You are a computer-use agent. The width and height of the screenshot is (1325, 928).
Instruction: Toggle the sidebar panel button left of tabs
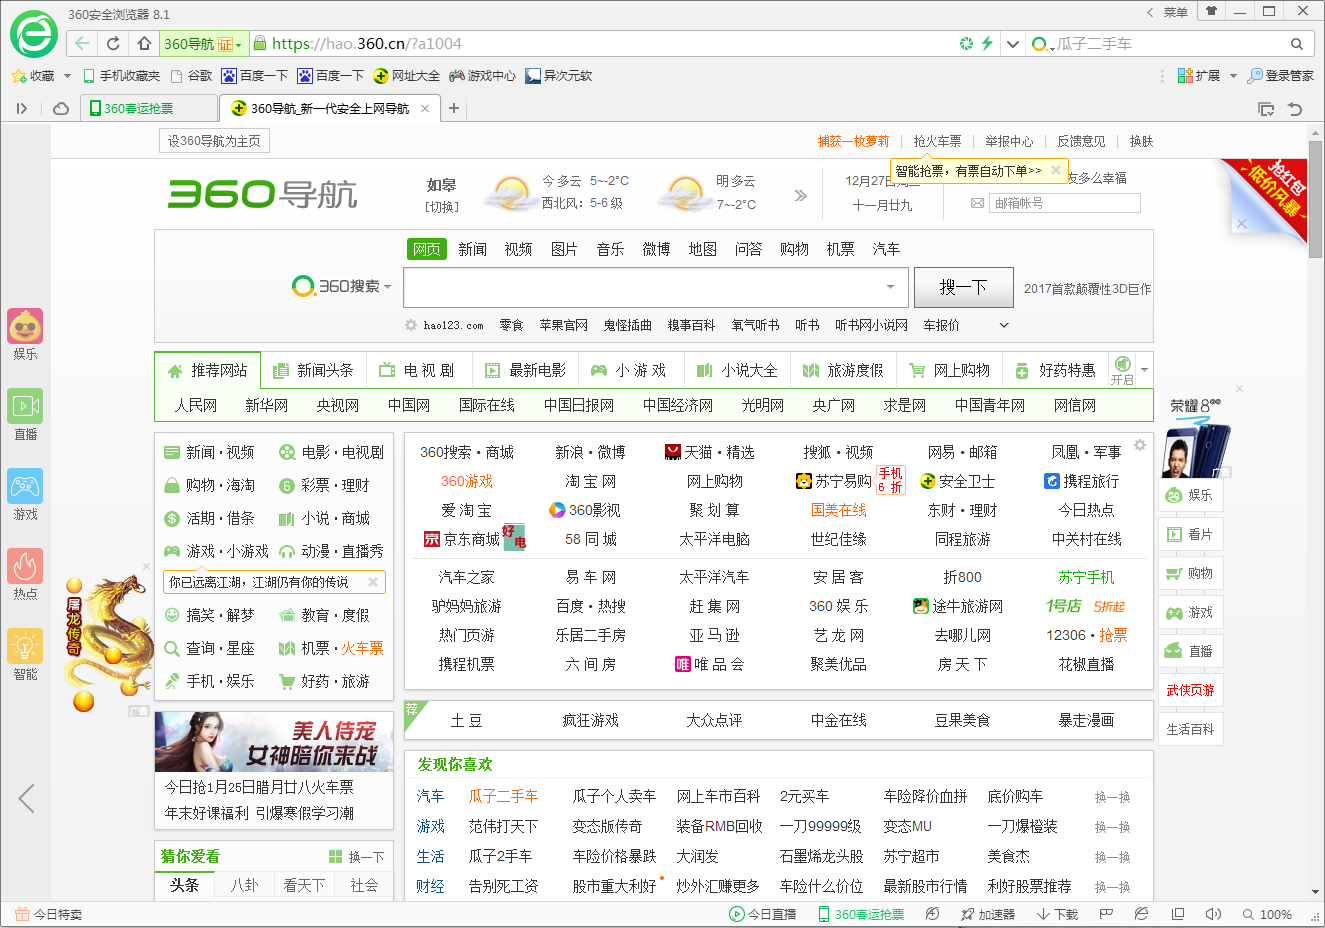click(x=22, y=108)
